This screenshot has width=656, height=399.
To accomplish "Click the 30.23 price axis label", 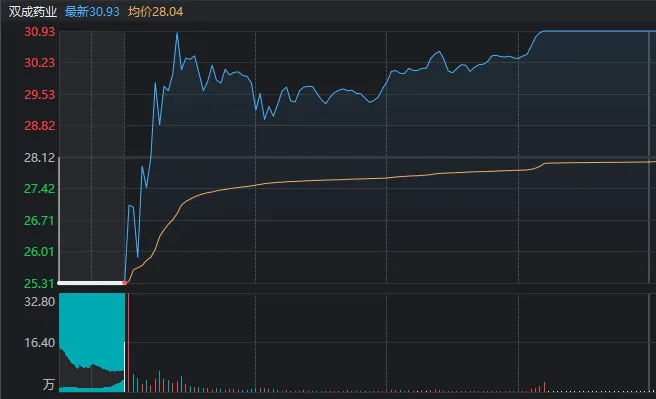I will click(40, 63).
